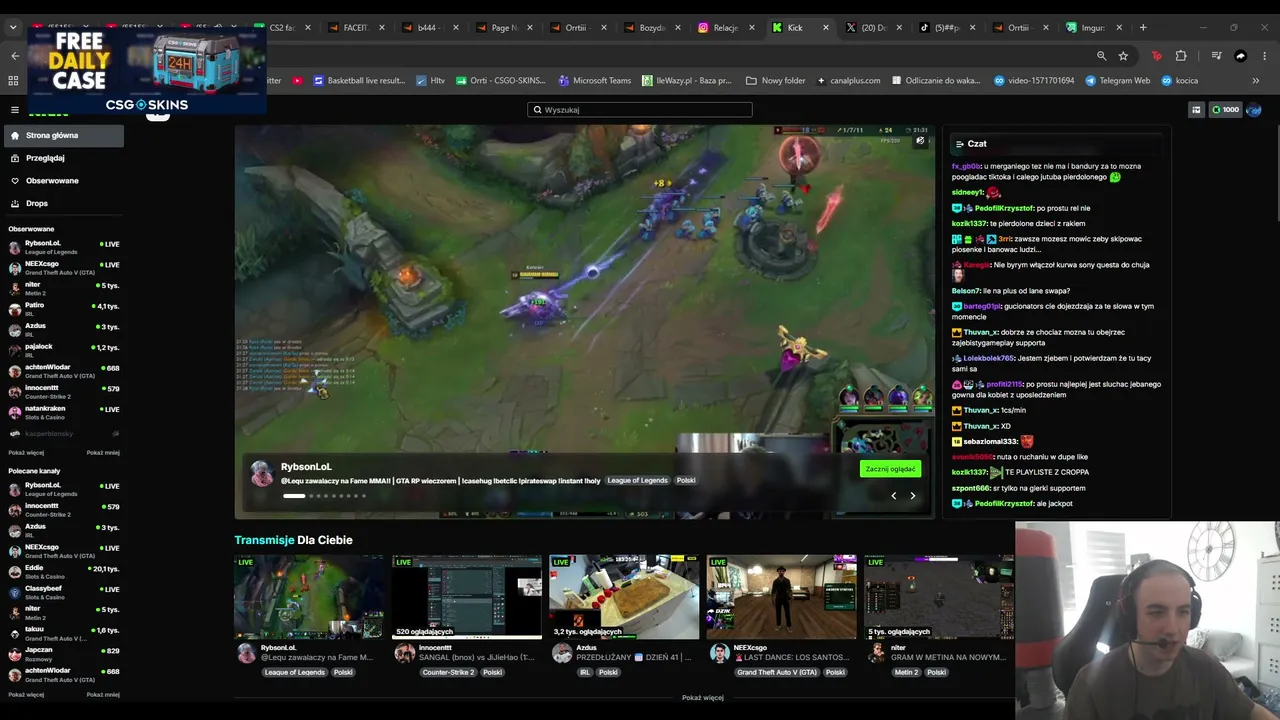This screenshot has height=720, width=1280.
Task: Show the previous featured stream with left arrow
Action: (x=894, y=495)
